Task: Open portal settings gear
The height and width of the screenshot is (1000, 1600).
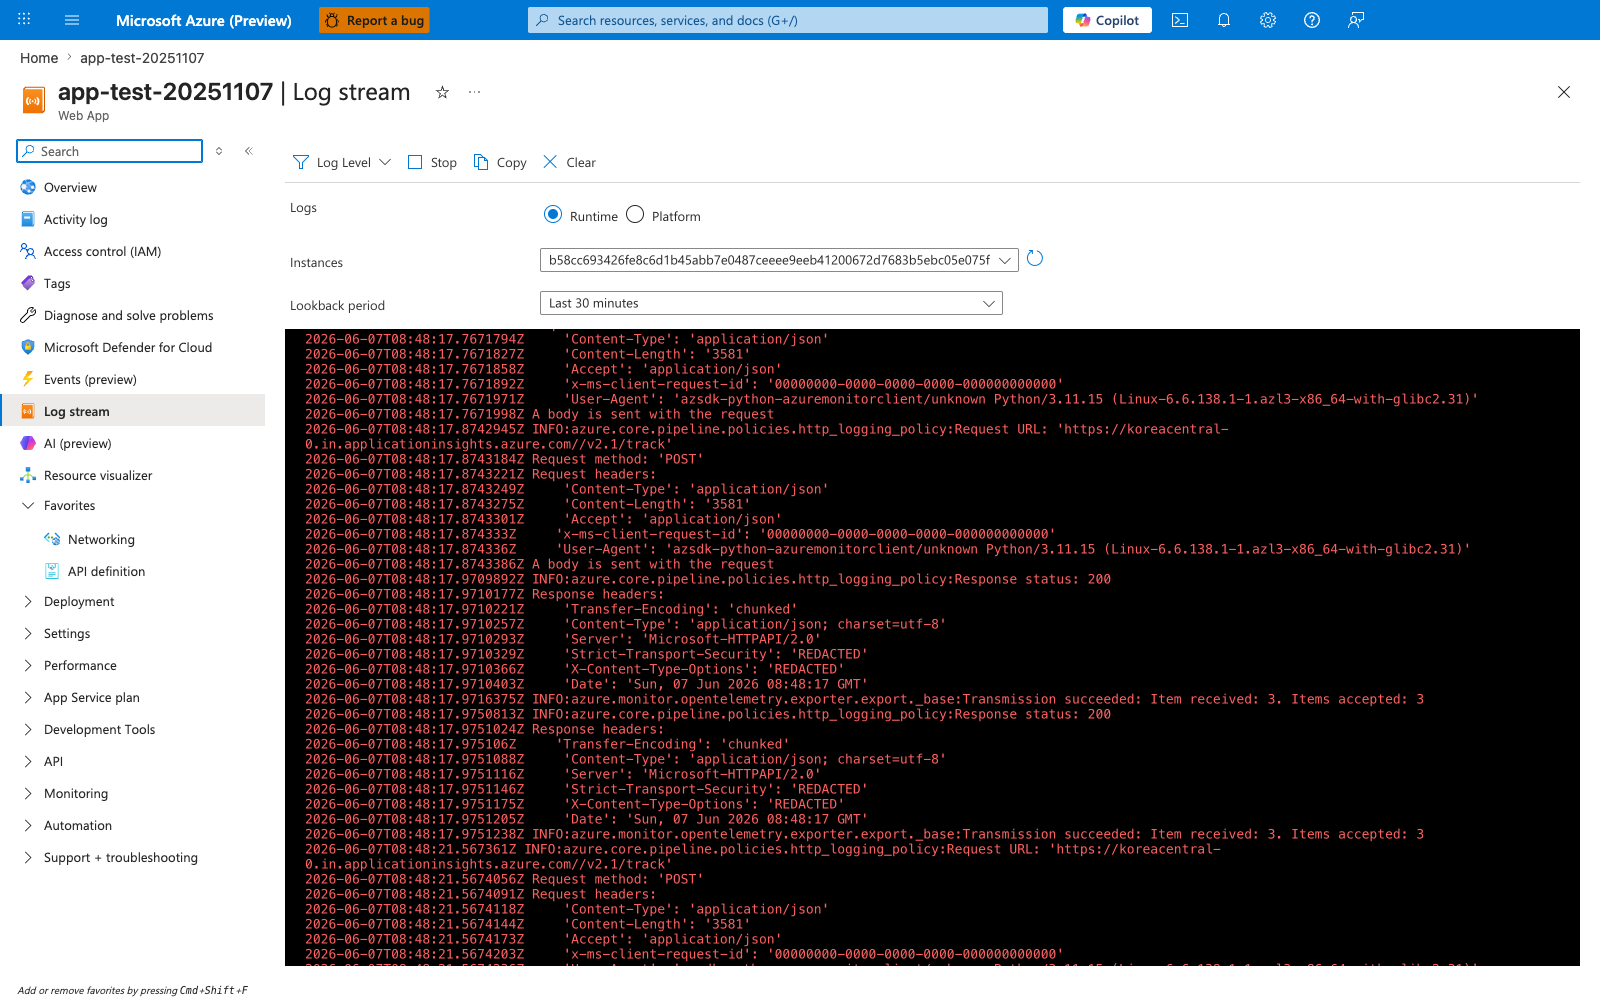Action: tap(1268, 20)
